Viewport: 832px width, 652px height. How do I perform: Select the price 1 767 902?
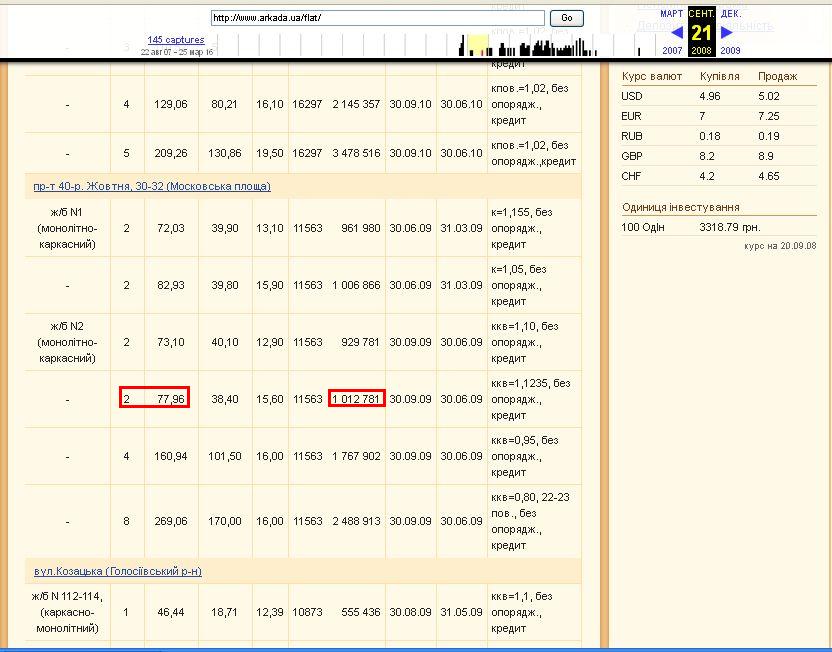357,456
